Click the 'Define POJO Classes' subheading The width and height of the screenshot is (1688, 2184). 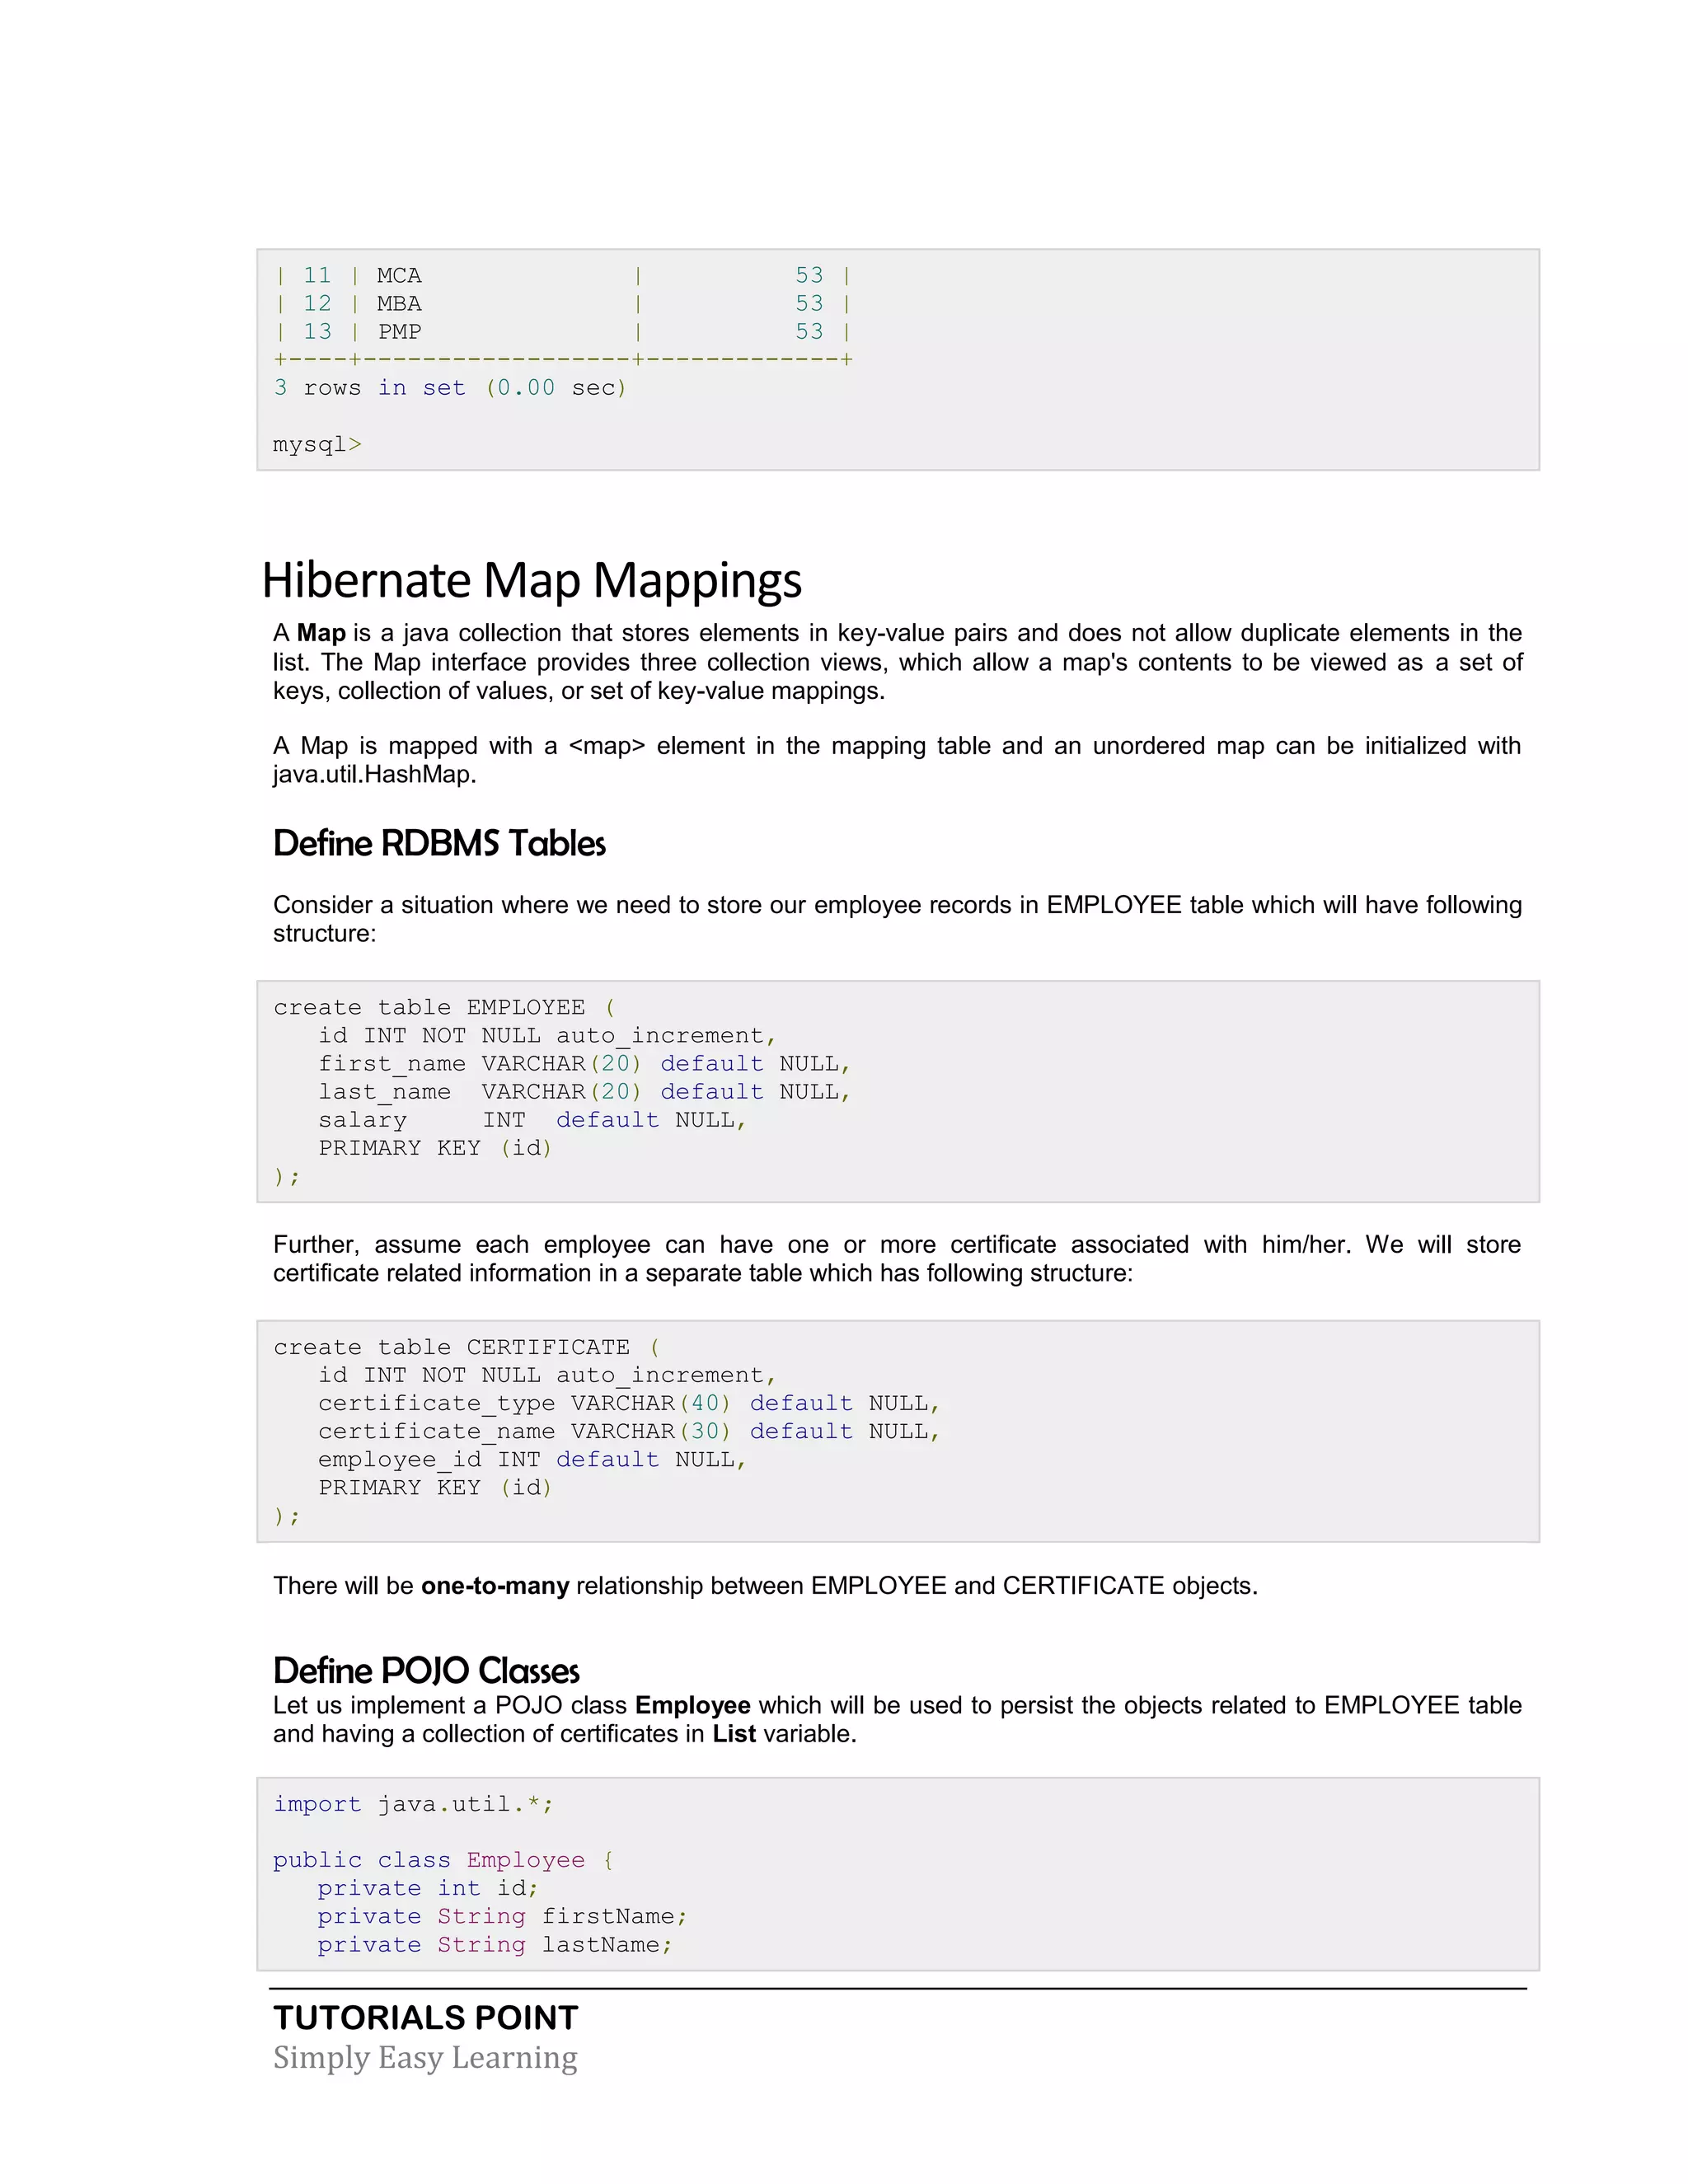click(x=426, y=1671)
